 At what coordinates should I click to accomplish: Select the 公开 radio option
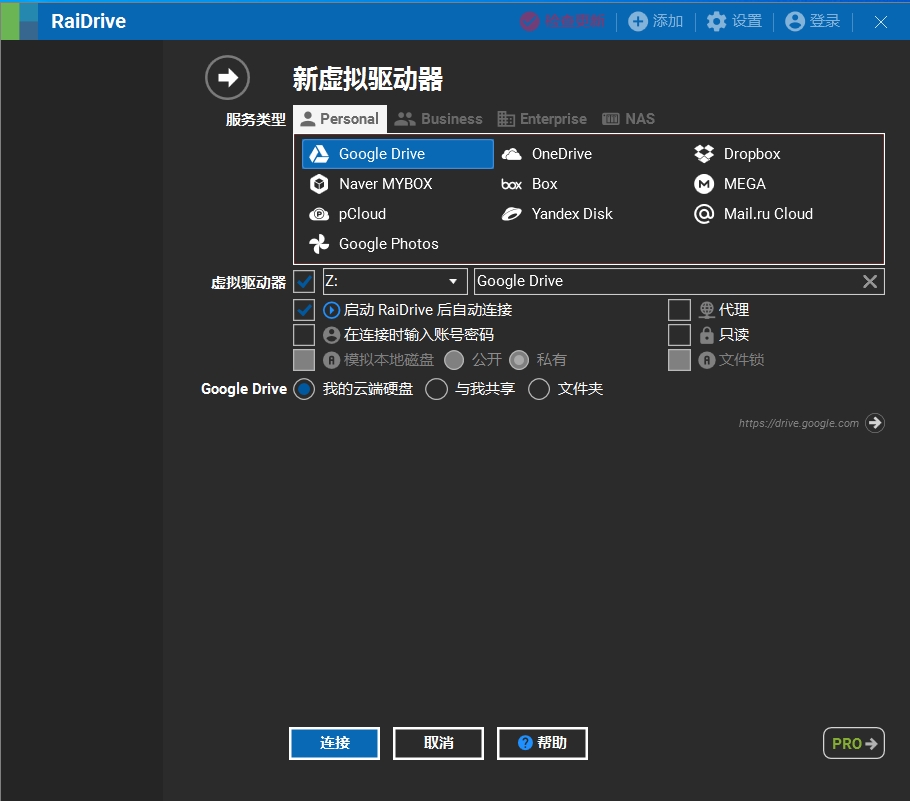(x=454, y=360)
